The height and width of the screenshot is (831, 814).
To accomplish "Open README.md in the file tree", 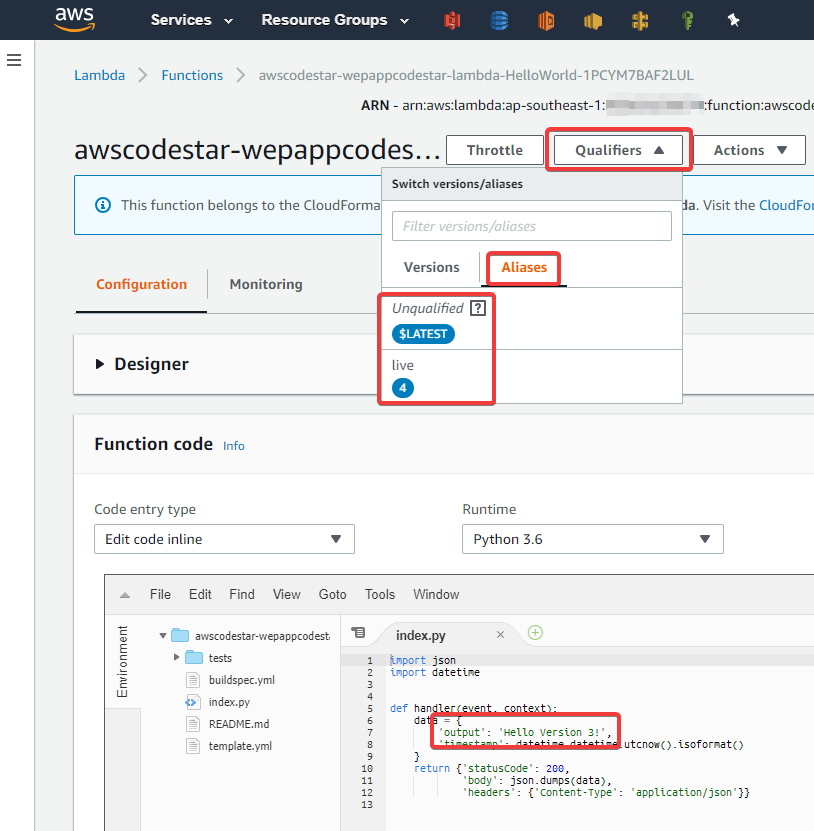I will (238, 724).
